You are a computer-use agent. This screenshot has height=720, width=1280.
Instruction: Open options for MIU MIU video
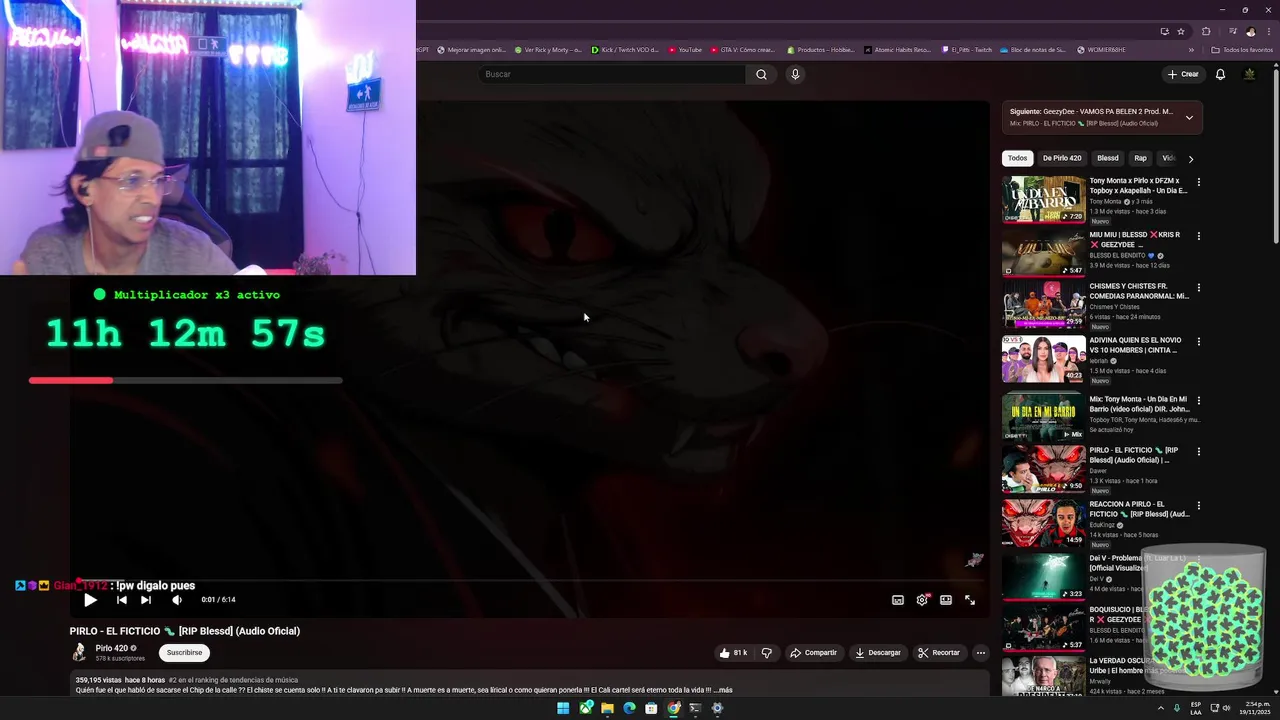click(1199, 236)
